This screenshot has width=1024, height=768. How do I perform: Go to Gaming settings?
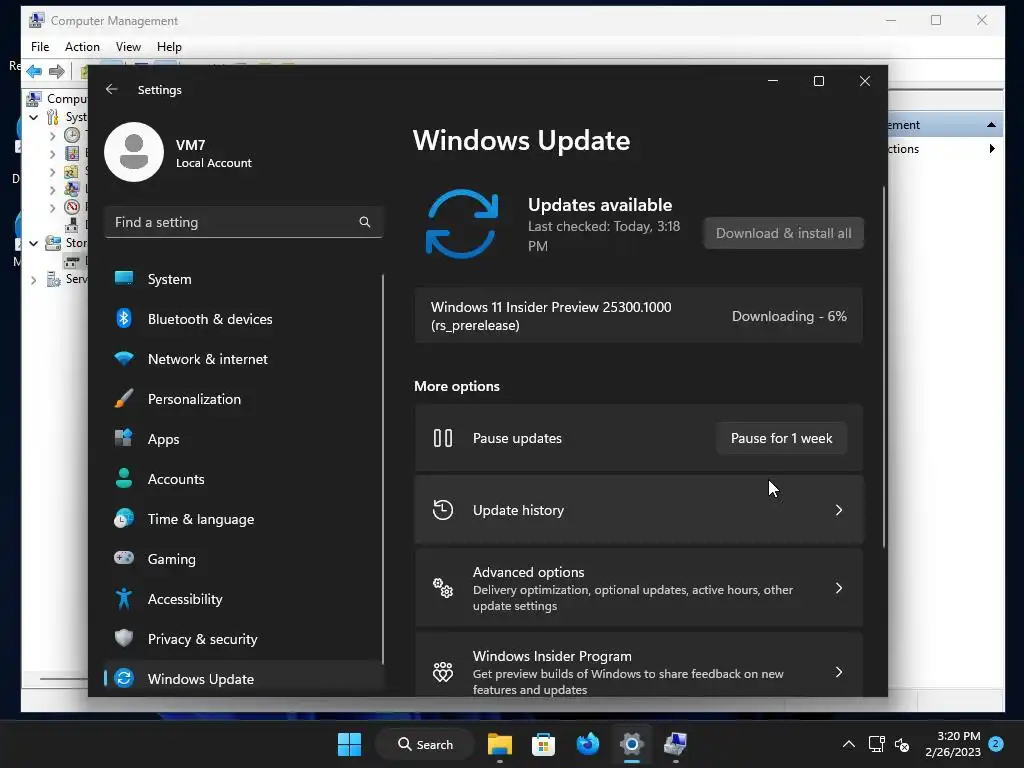pos(243,559)
